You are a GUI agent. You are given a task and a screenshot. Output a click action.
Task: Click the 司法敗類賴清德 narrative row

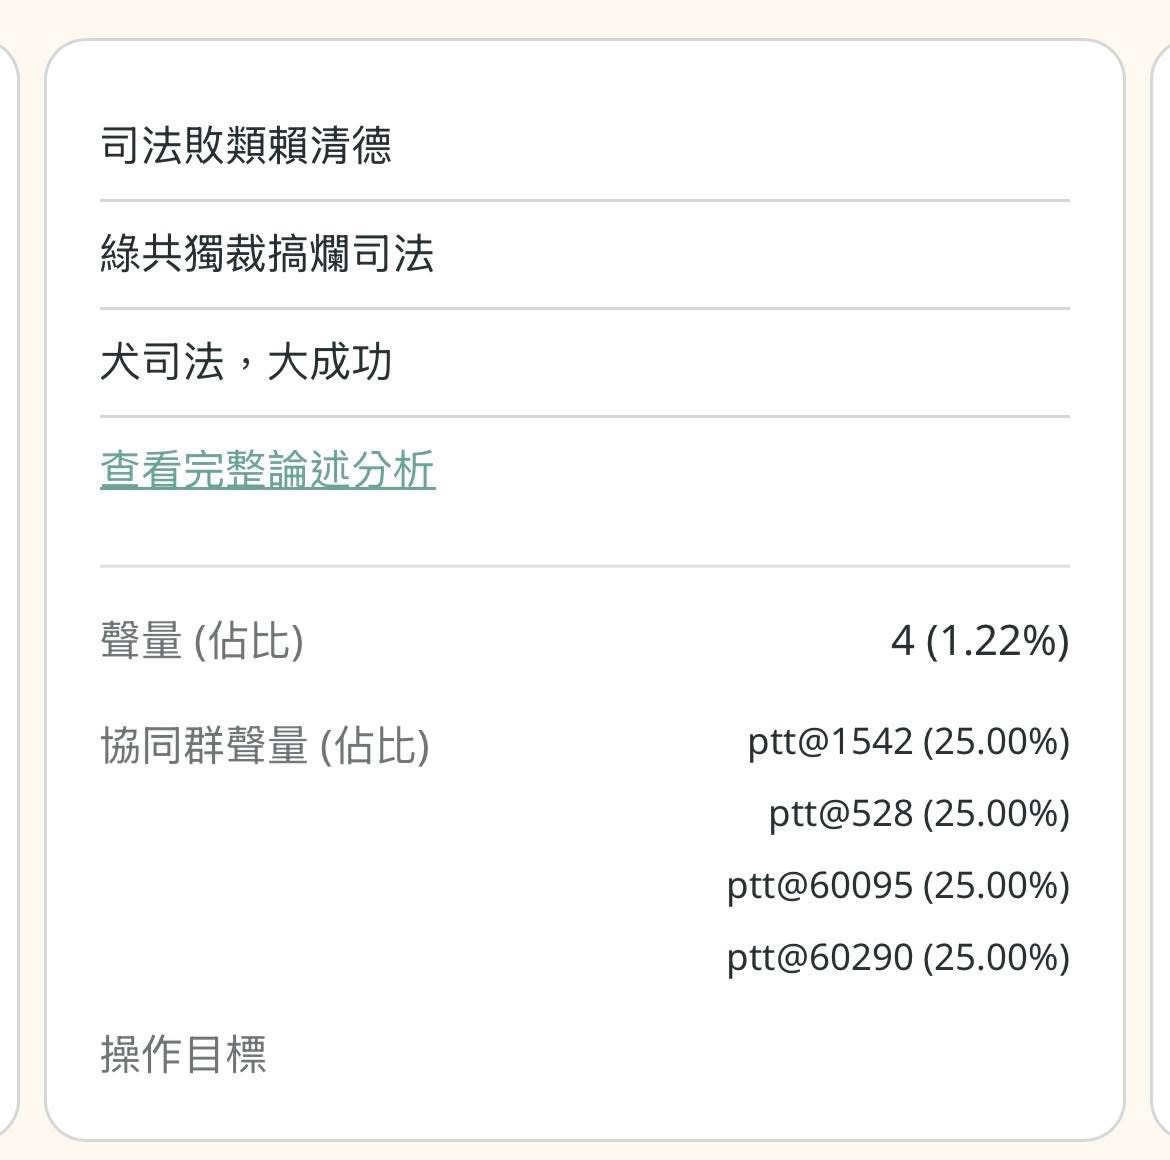click(246, 146)
